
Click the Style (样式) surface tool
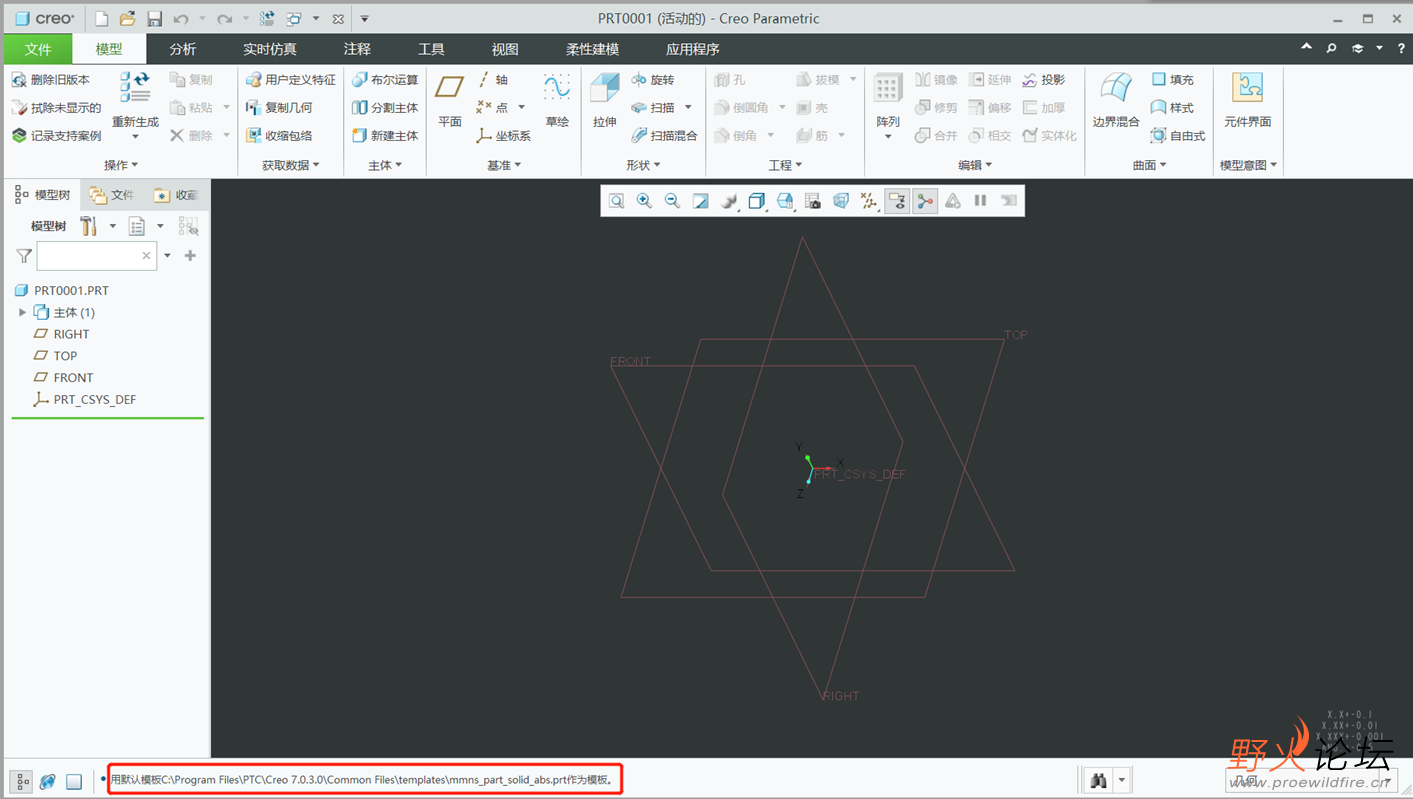1172,108
